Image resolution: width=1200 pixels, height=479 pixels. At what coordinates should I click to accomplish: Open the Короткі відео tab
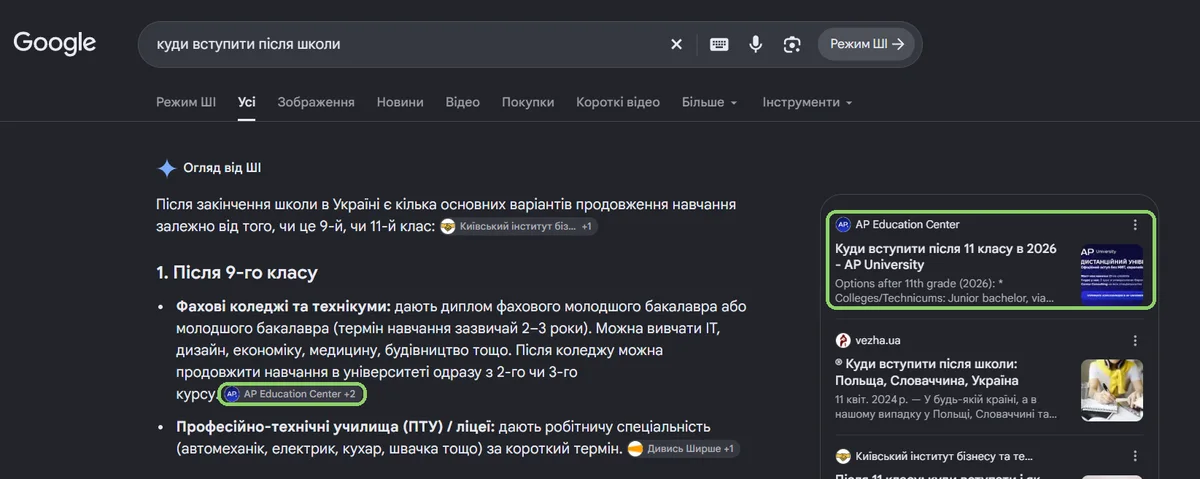pos(618,102)
